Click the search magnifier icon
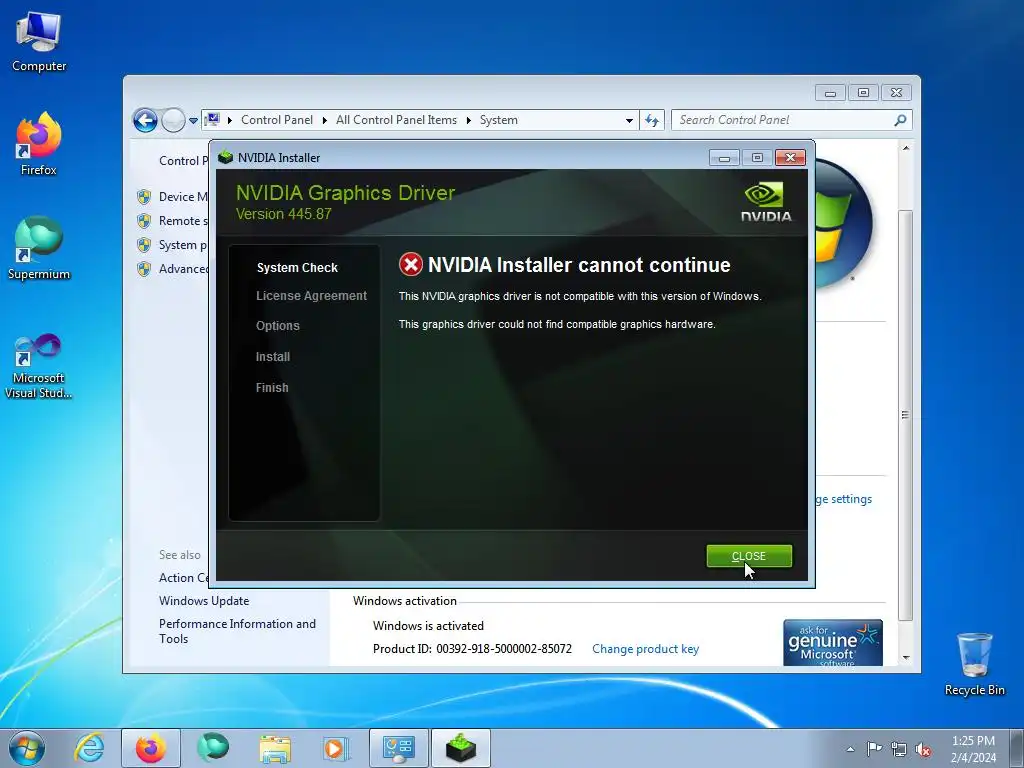 click(900, 120)
